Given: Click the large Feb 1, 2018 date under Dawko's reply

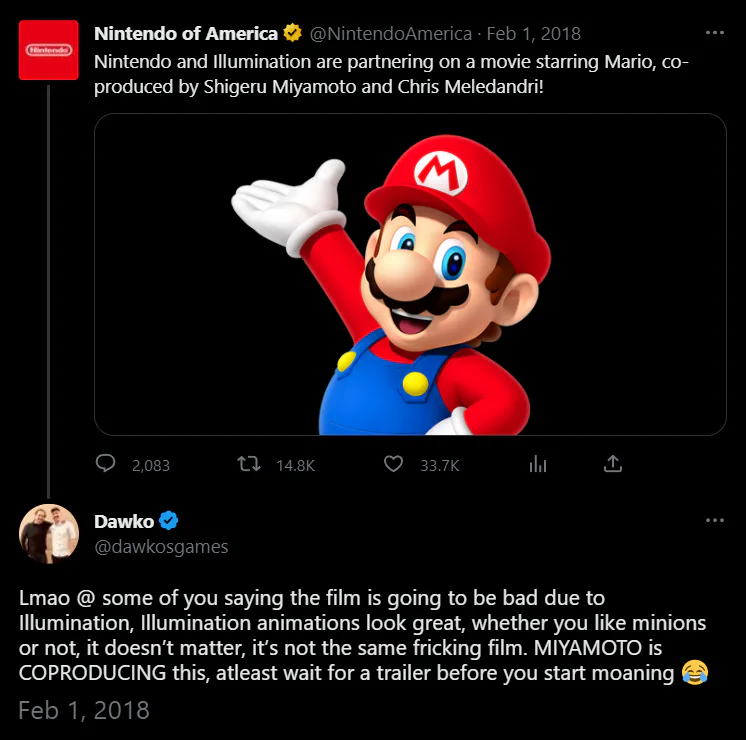Looking at the screenshot, I should tap(84, 711).
